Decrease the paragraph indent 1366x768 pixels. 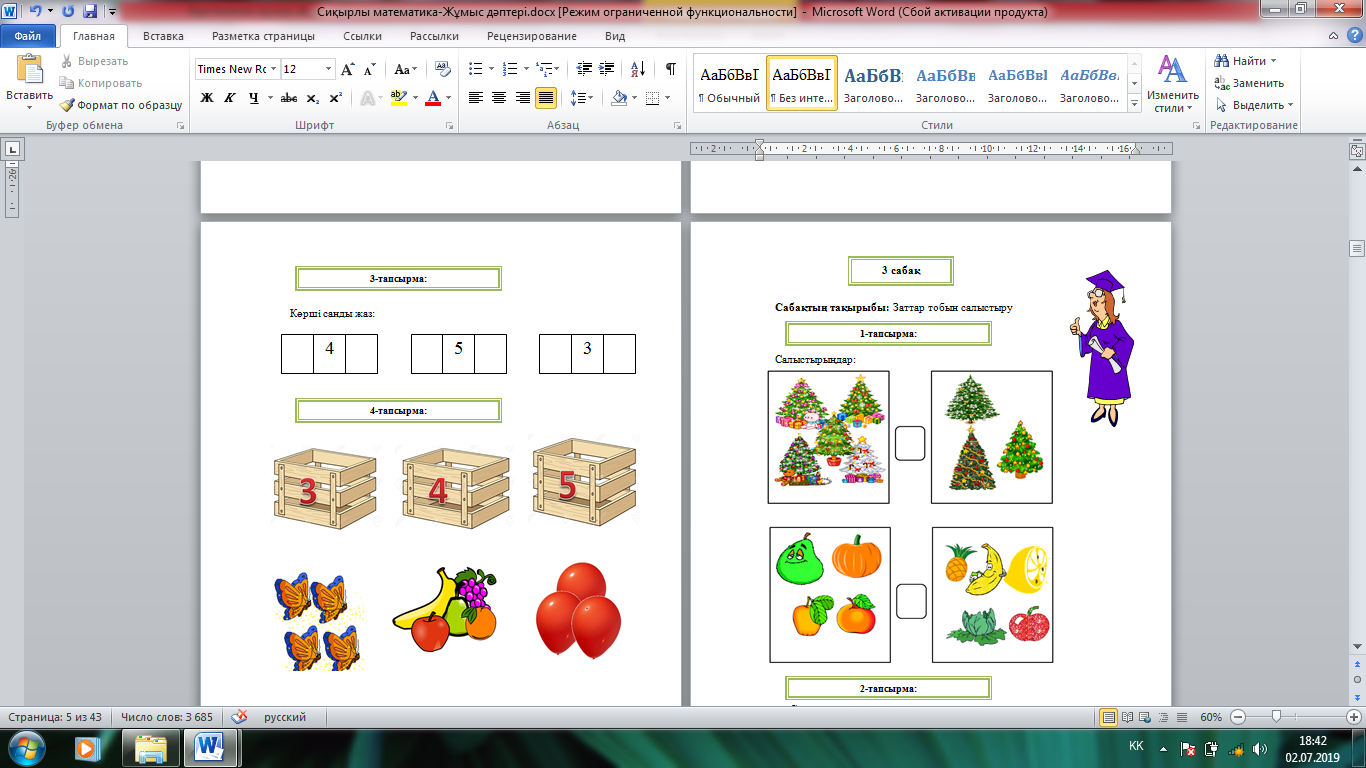point(585,69)
